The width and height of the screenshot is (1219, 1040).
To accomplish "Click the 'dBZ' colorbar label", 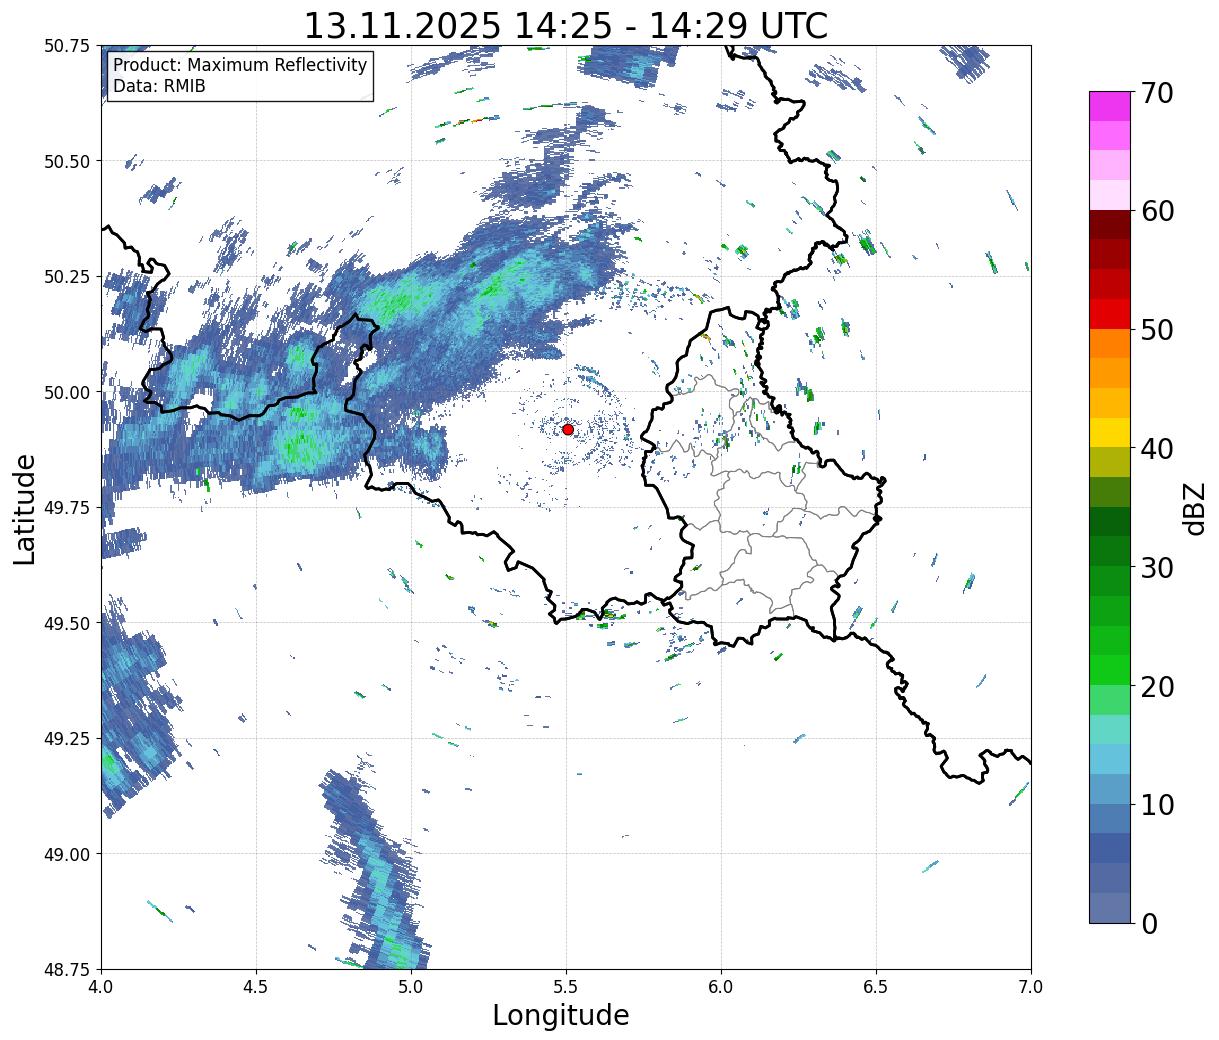I will (1194, 508).
